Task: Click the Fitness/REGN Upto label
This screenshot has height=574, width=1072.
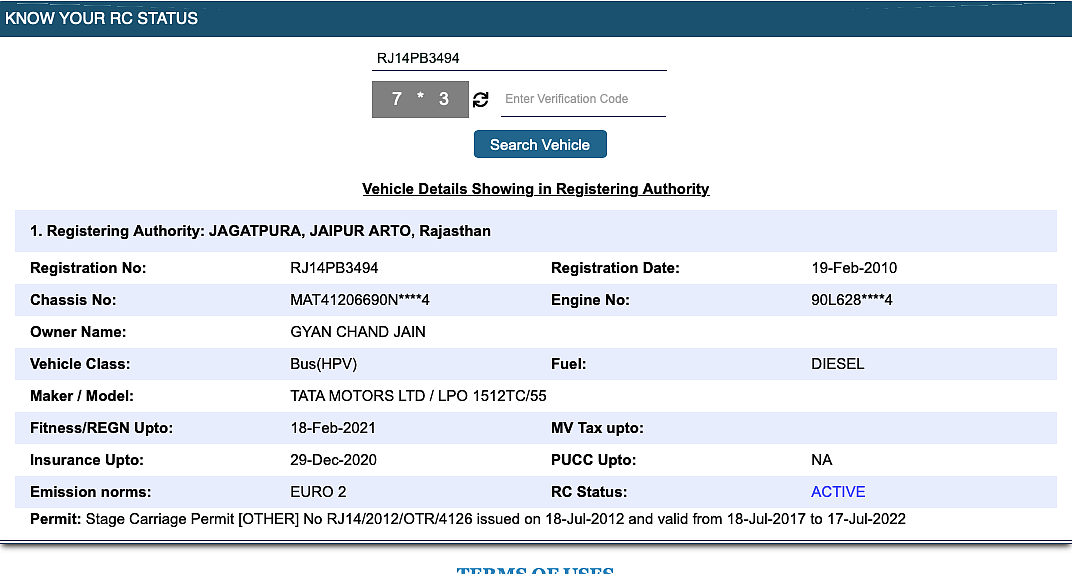Action: coord(101,428)
